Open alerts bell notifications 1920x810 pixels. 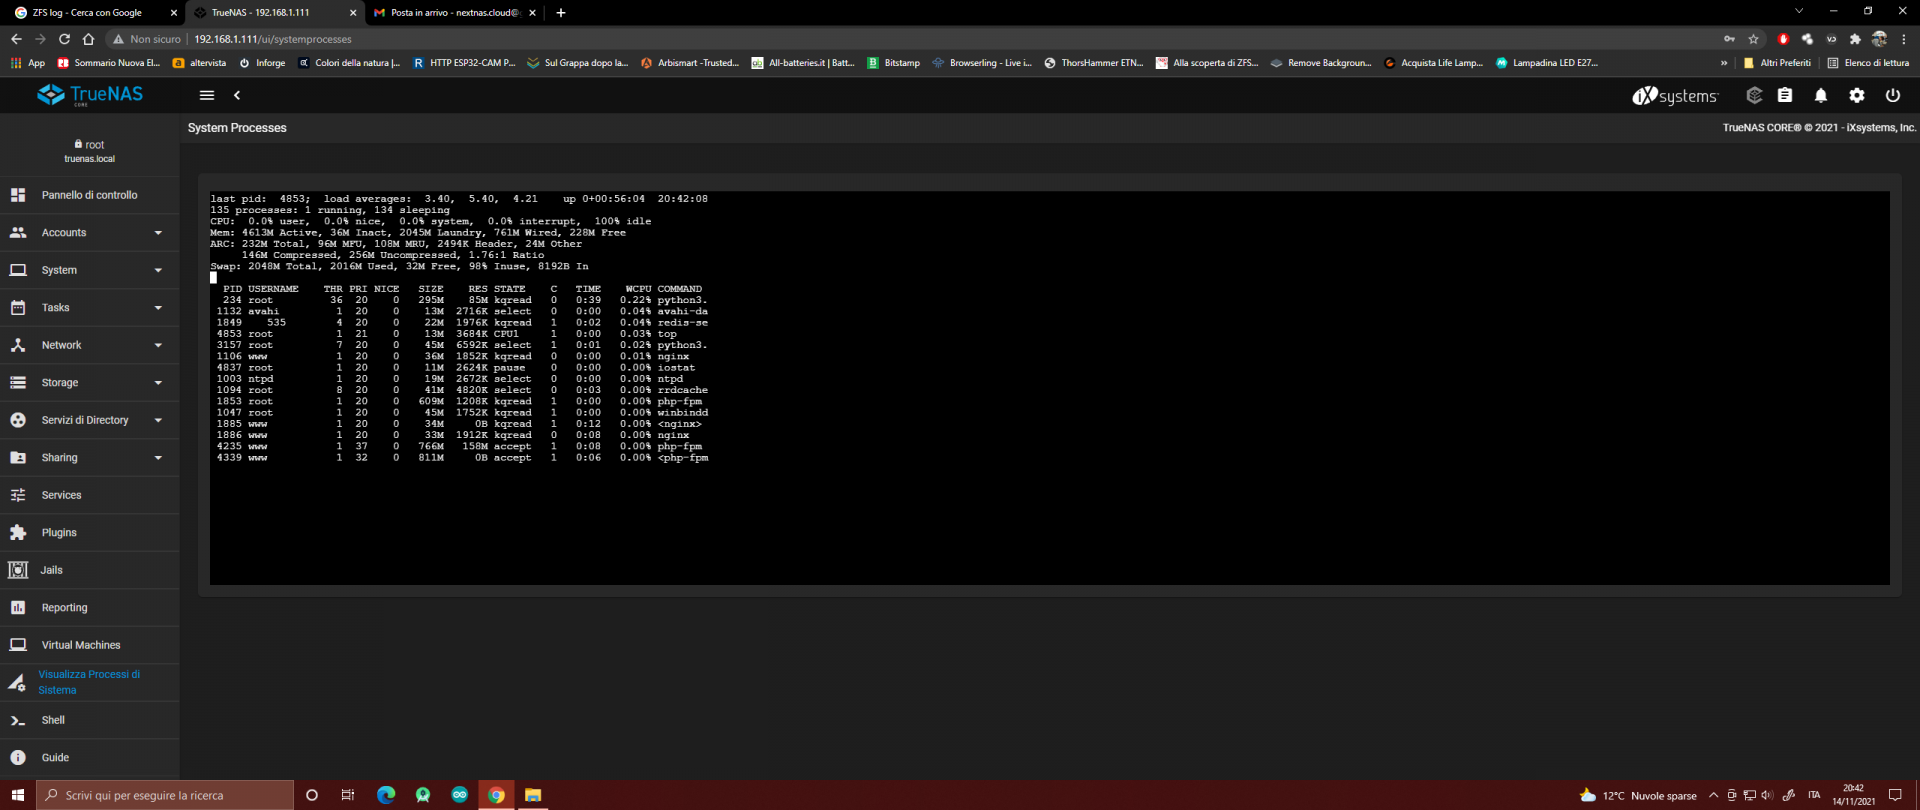(1821, 95)
